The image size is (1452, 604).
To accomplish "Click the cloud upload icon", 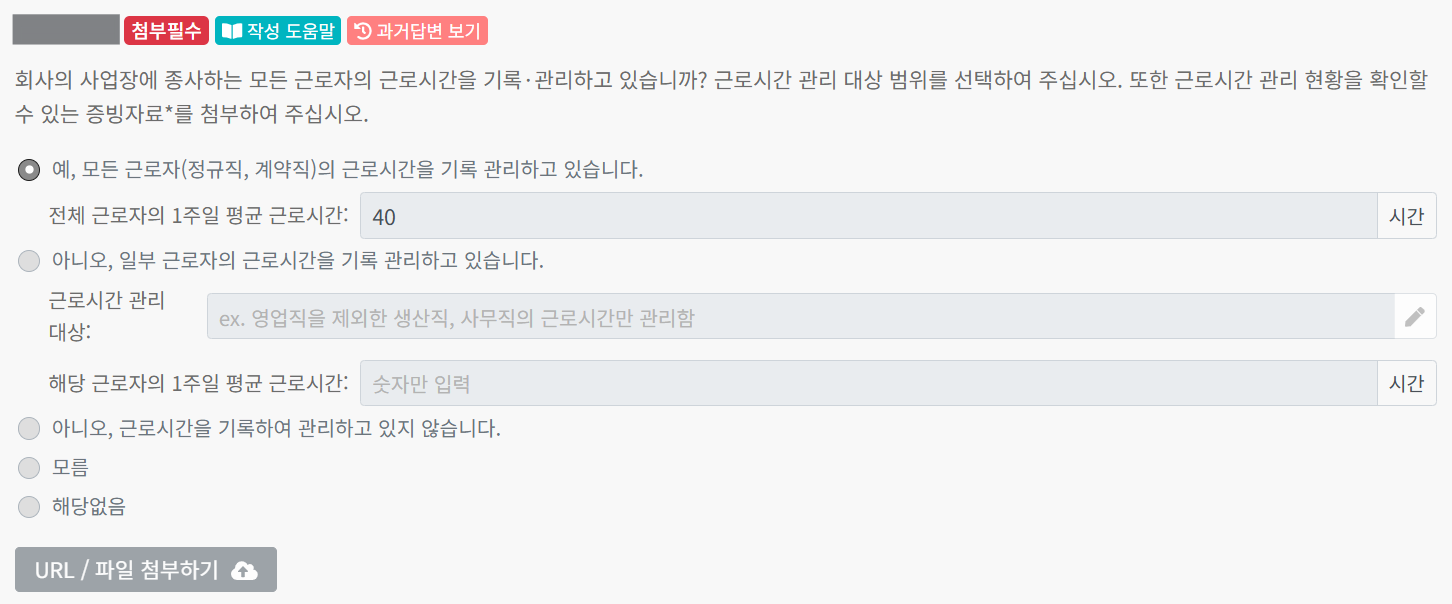I will click(244, 570).
